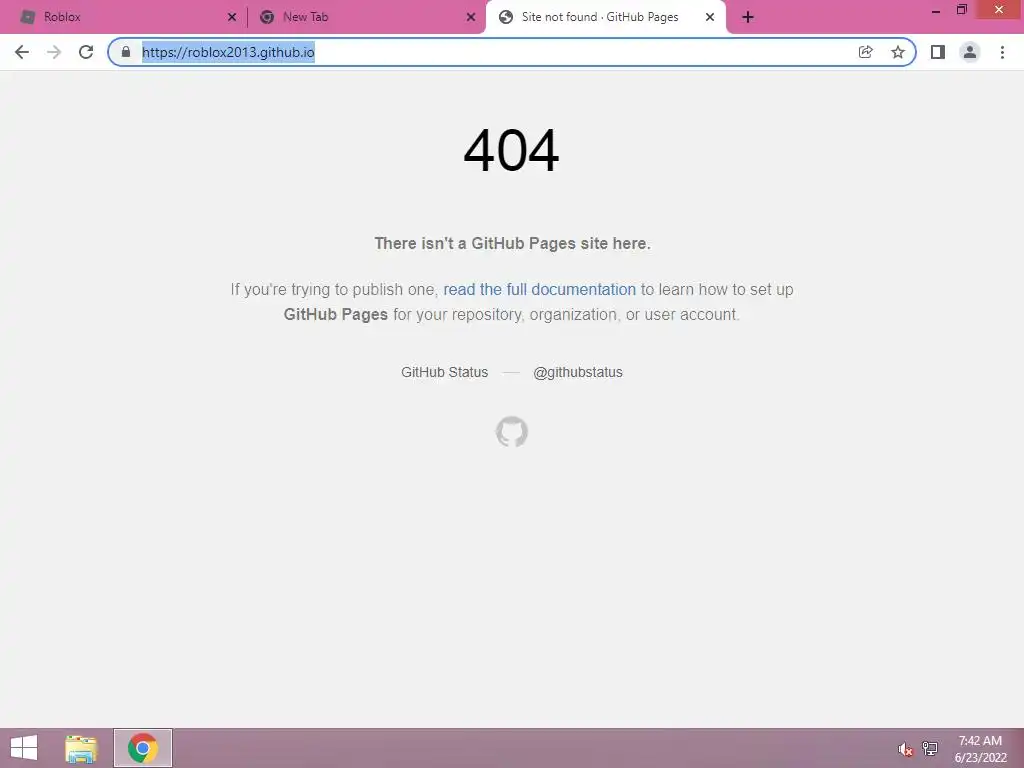This screenshot has width=1024, height=768.
Task: Open the GitHub Status link
Action: (445, 372)
